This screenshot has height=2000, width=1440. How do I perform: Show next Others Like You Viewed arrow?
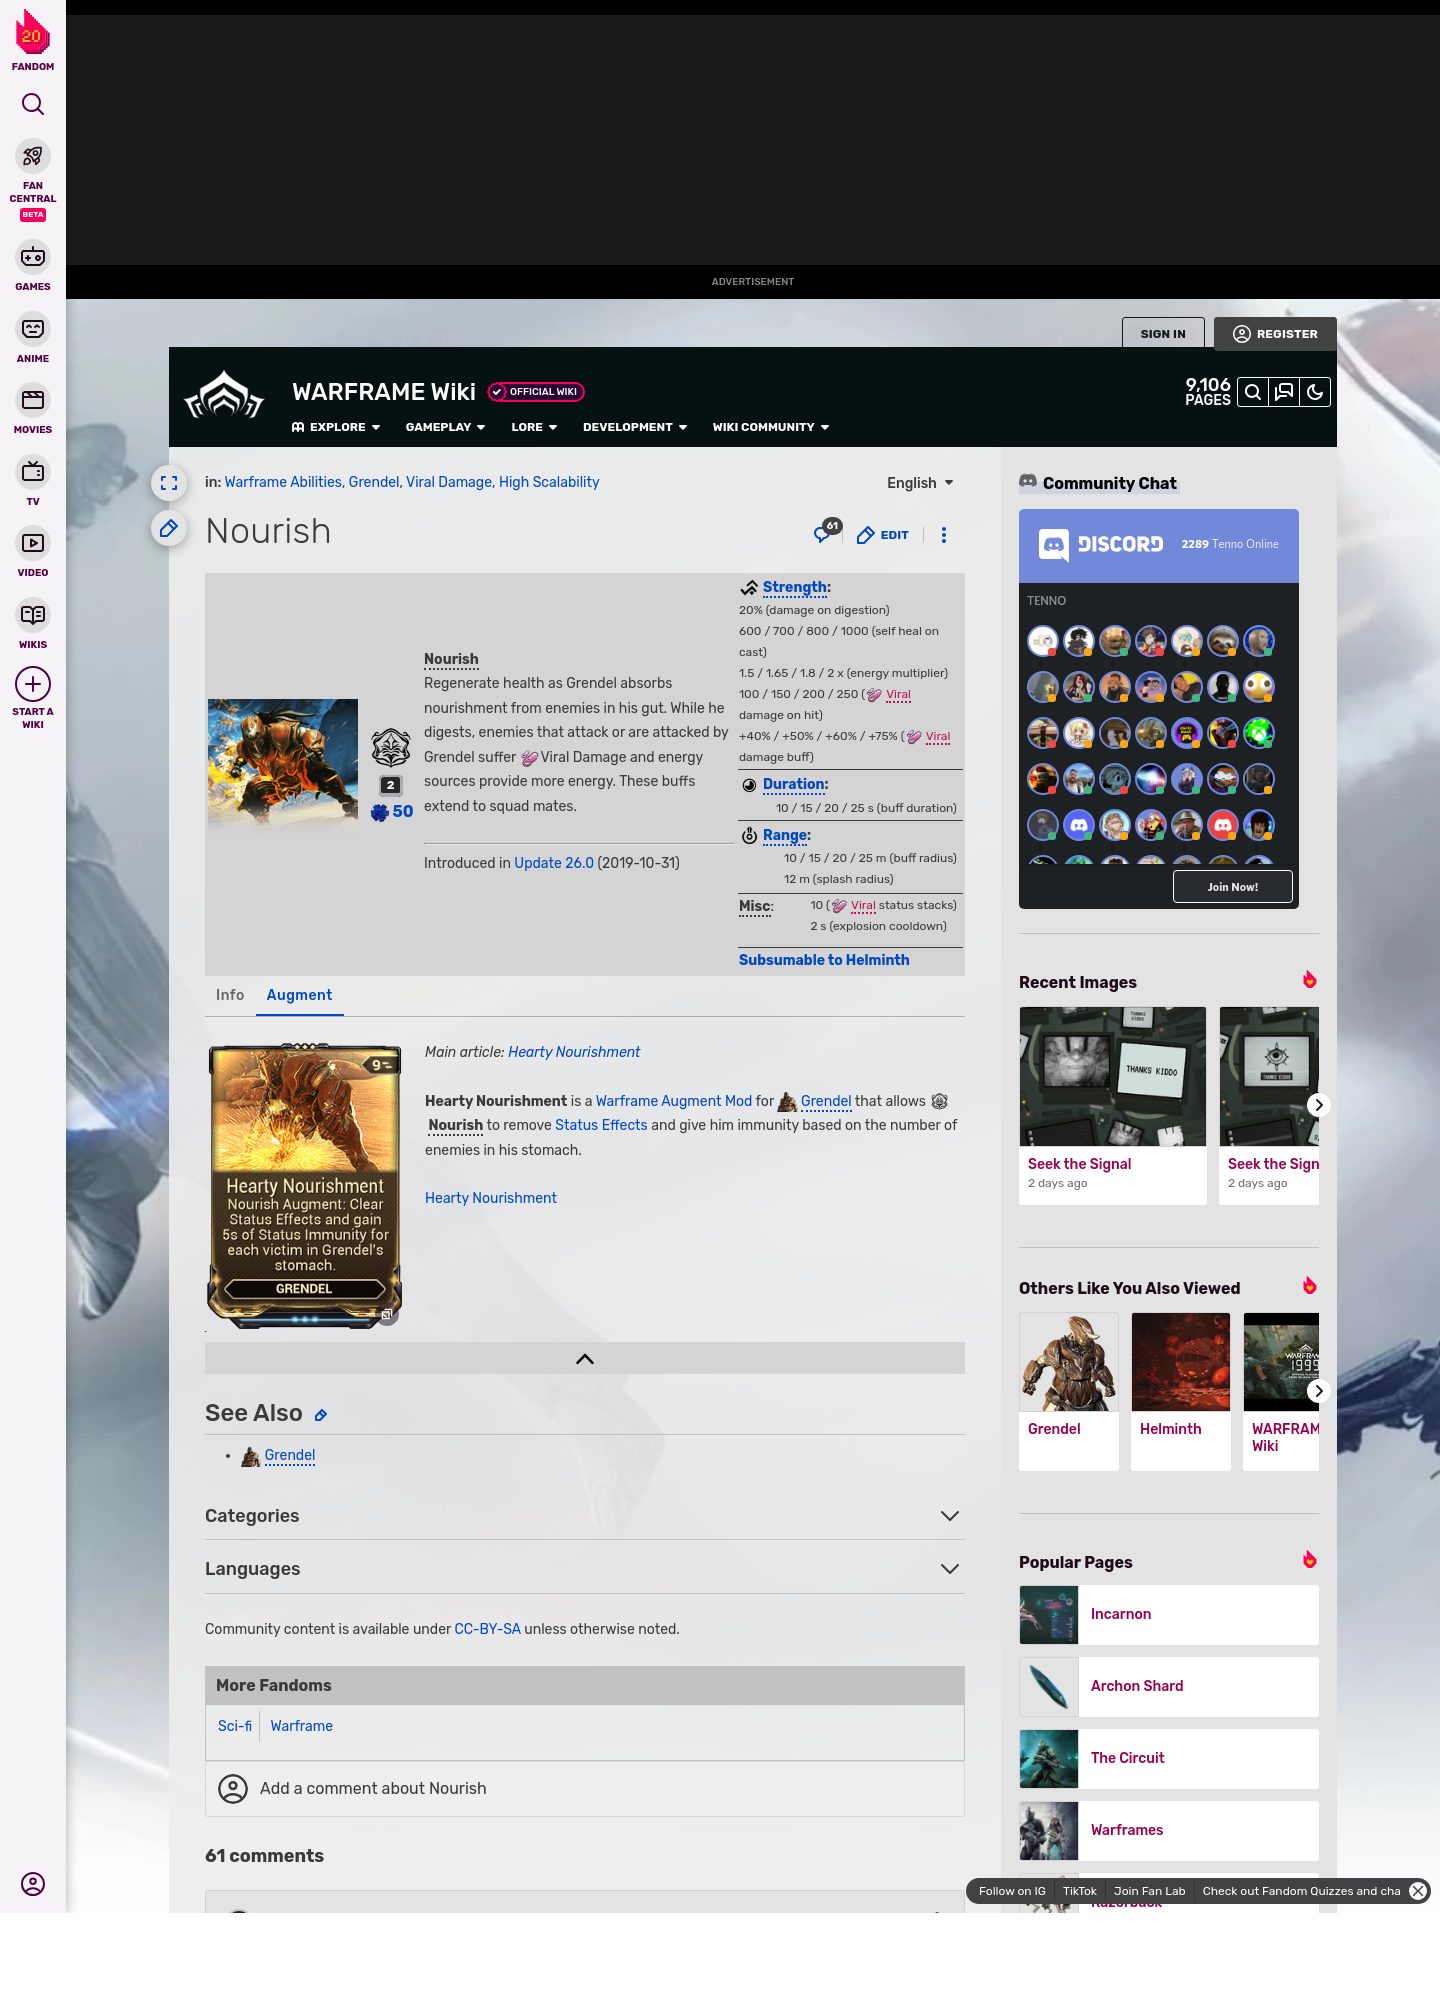click(x=1318, y=1391)
